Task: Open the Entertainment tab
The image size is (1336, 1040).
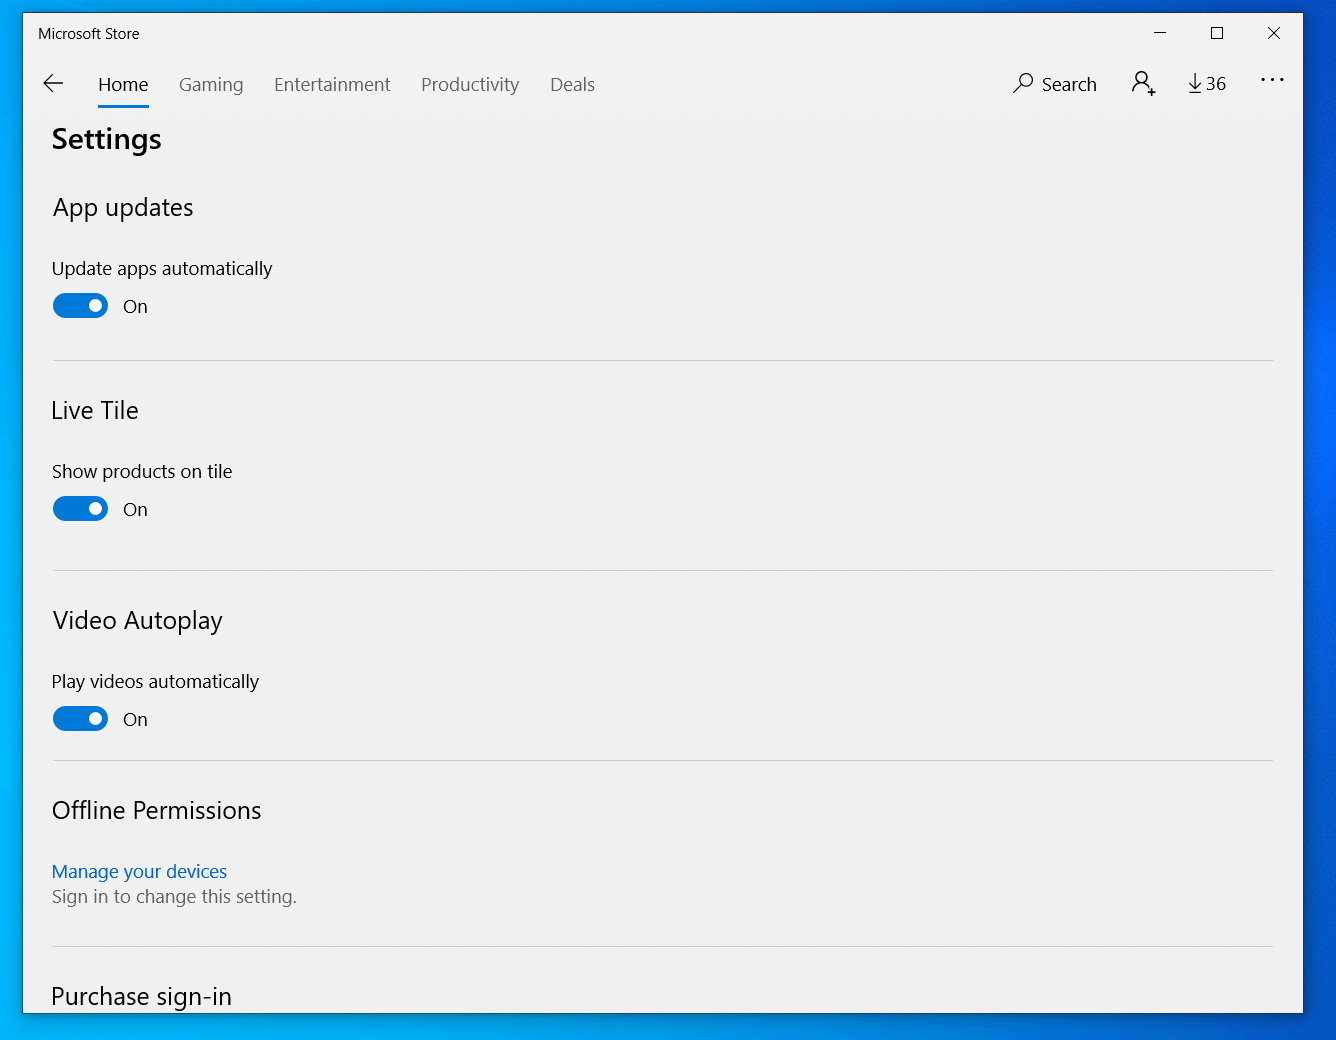Action: pos(332,85)
